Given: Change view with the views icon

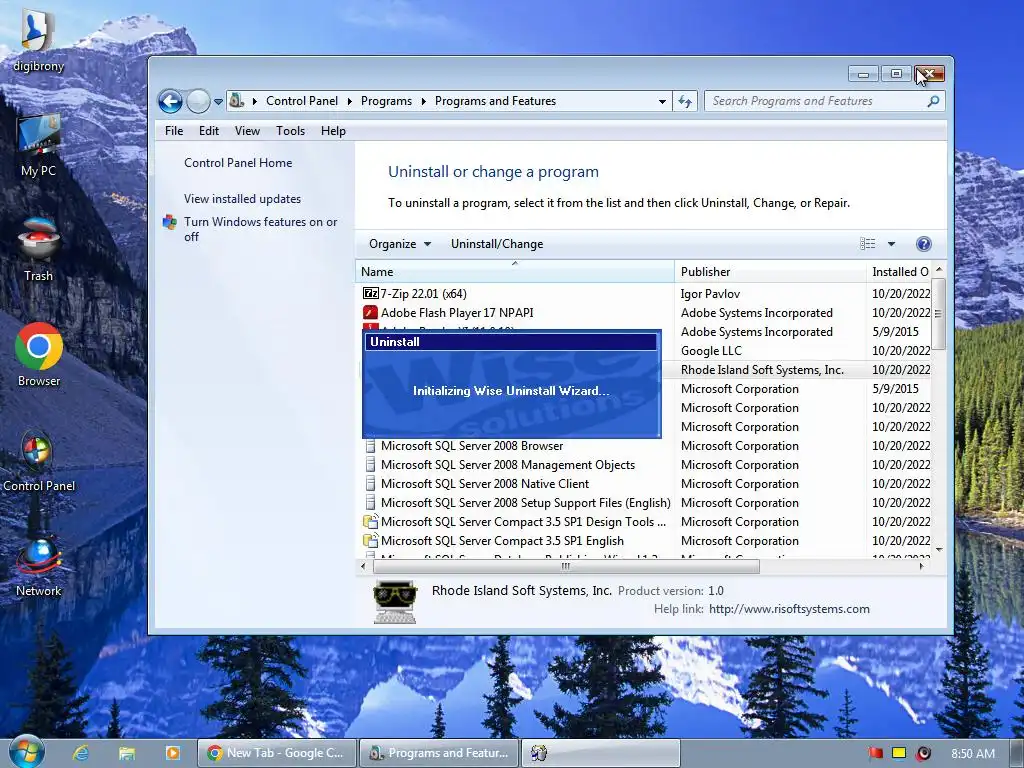Looking at the screenshot, I should pos(868,244).
